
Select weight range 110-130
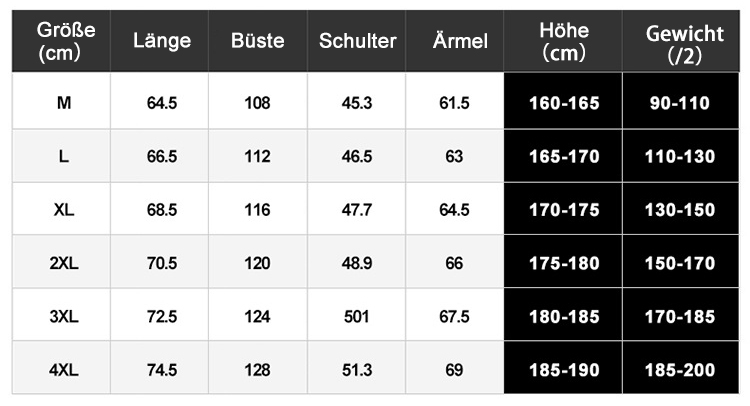click(x=680, y=156)
